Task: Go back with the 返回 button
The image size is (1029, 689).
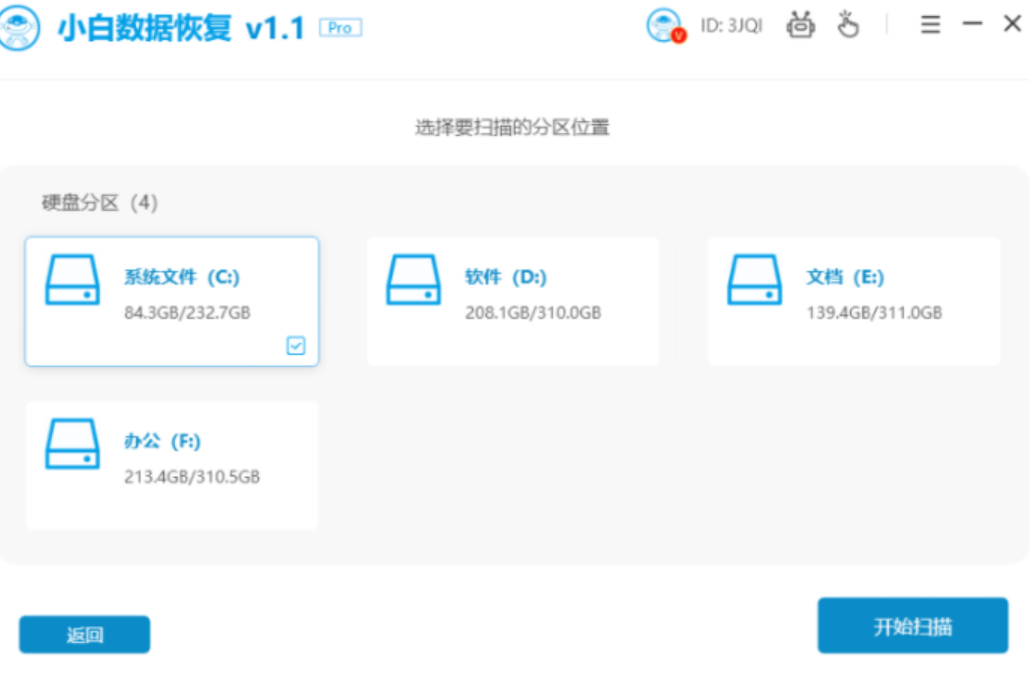Action: click(84, 635)
